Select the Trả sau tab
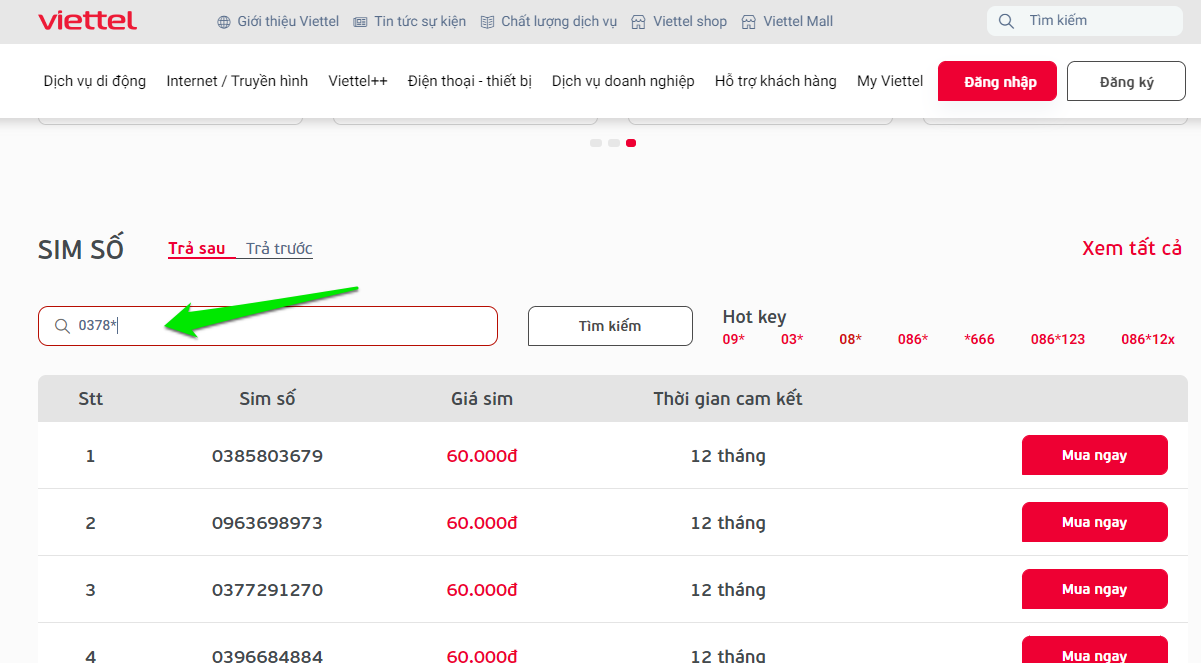The image size is (1201, 663). 197,249
